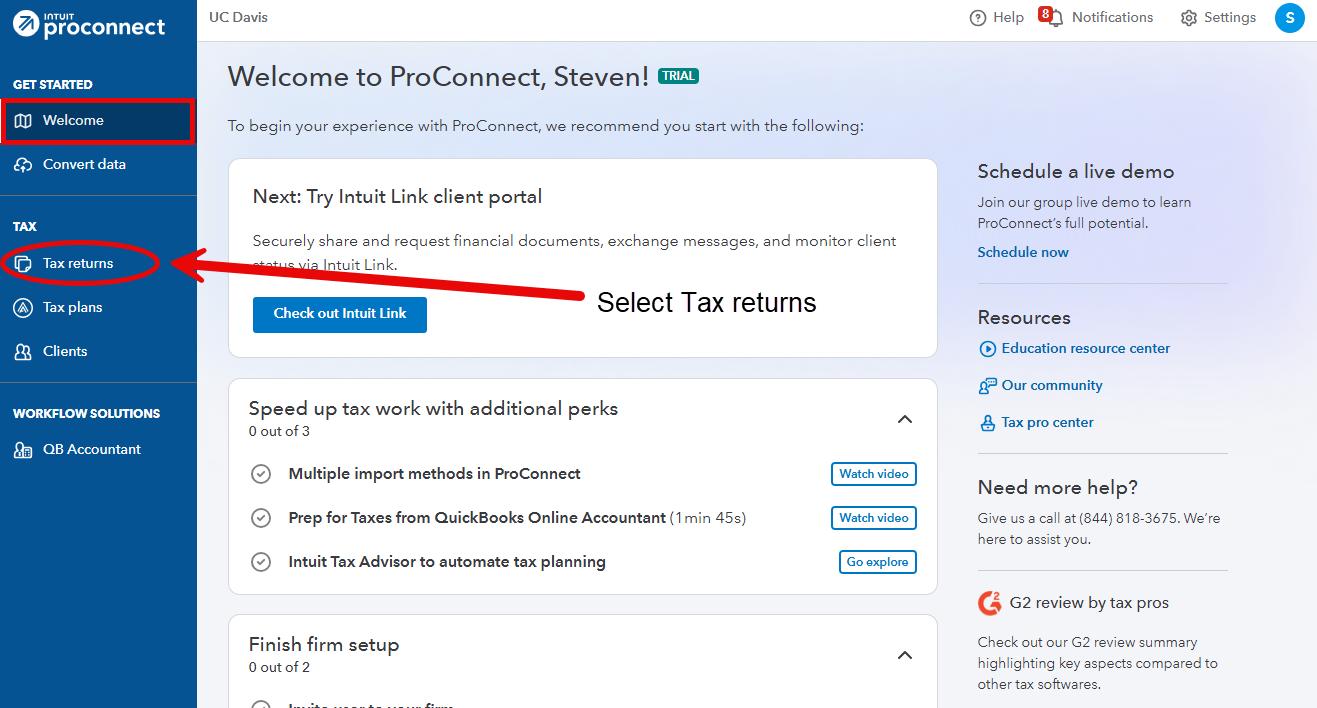Viewport: 1317px width, 708px height.
Task: Click the QB Accountant icon
Action: (23, 450)
